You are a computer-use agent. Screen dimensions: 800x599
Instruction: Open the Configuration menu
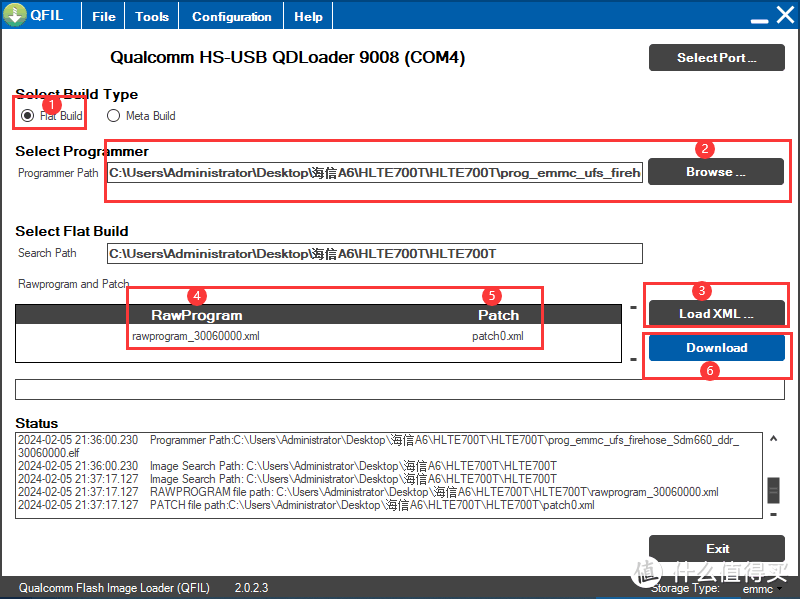coord(231,17)
